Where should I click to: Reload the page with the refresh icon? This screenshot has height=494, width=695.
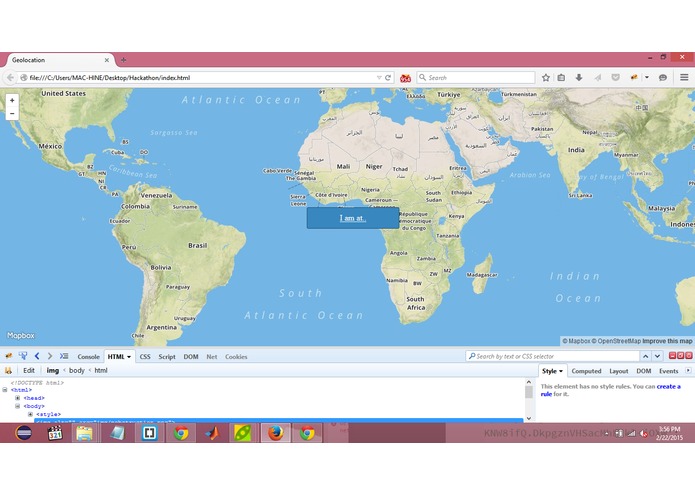click(388, 78)
